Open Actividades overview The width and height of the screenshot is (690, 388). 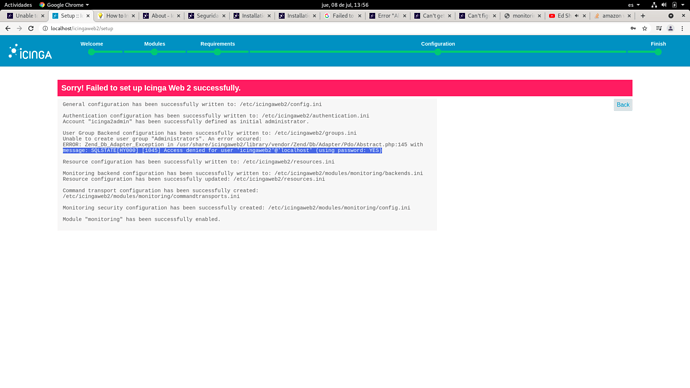18,5
